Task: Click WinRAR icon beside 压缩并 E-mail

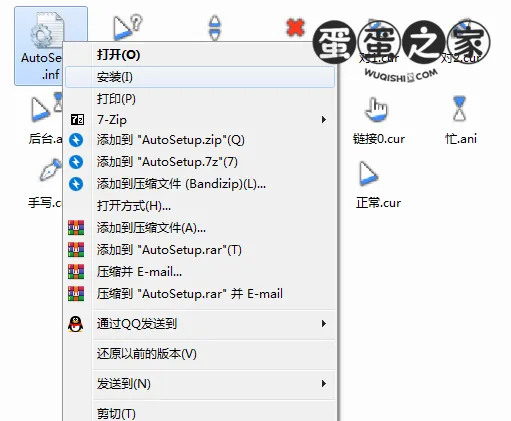Action: click(x=76, y=272)
